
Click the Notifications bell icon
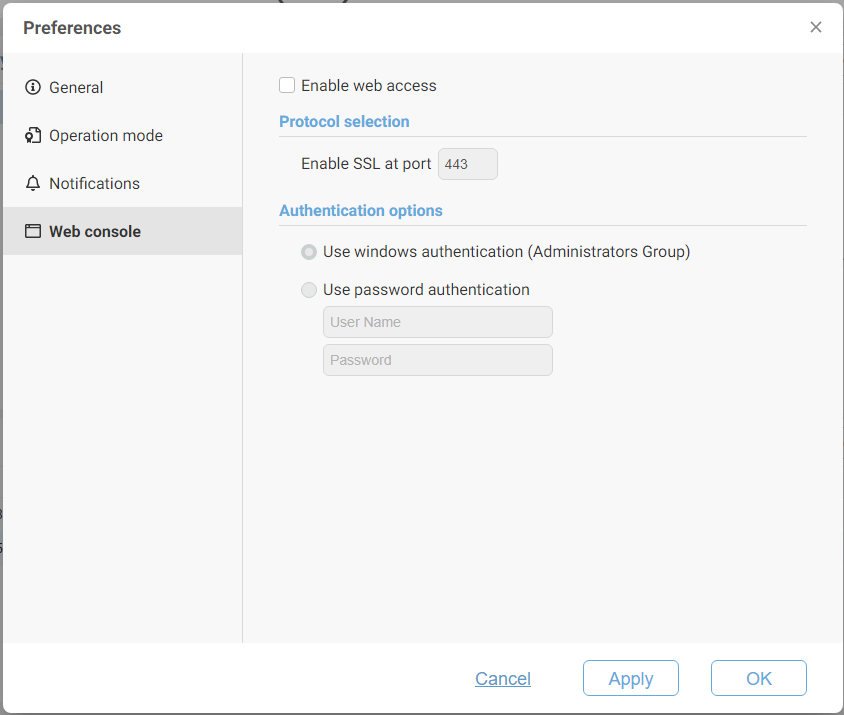pyautogui.click(x=33, y=183)
